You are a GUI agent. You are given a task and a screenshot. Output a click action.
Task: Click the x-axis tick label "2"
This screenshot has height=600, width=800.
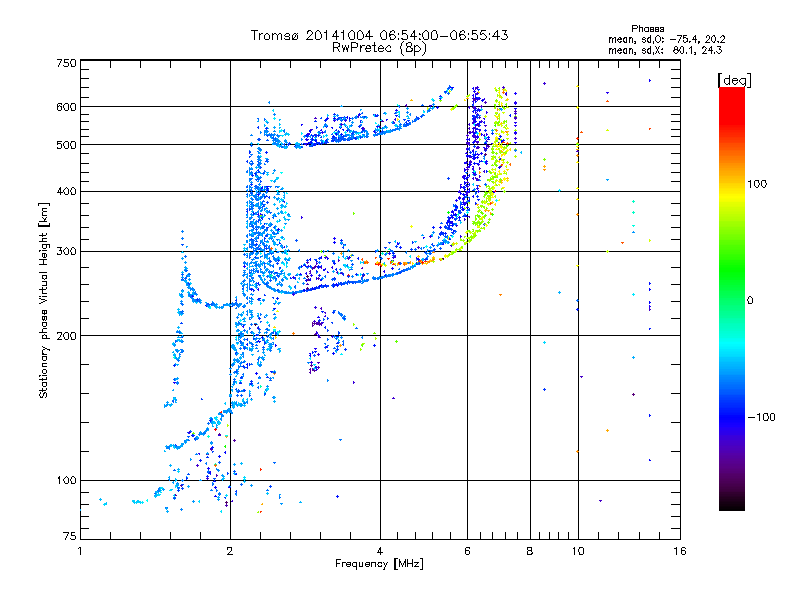[x=230, y=551]
